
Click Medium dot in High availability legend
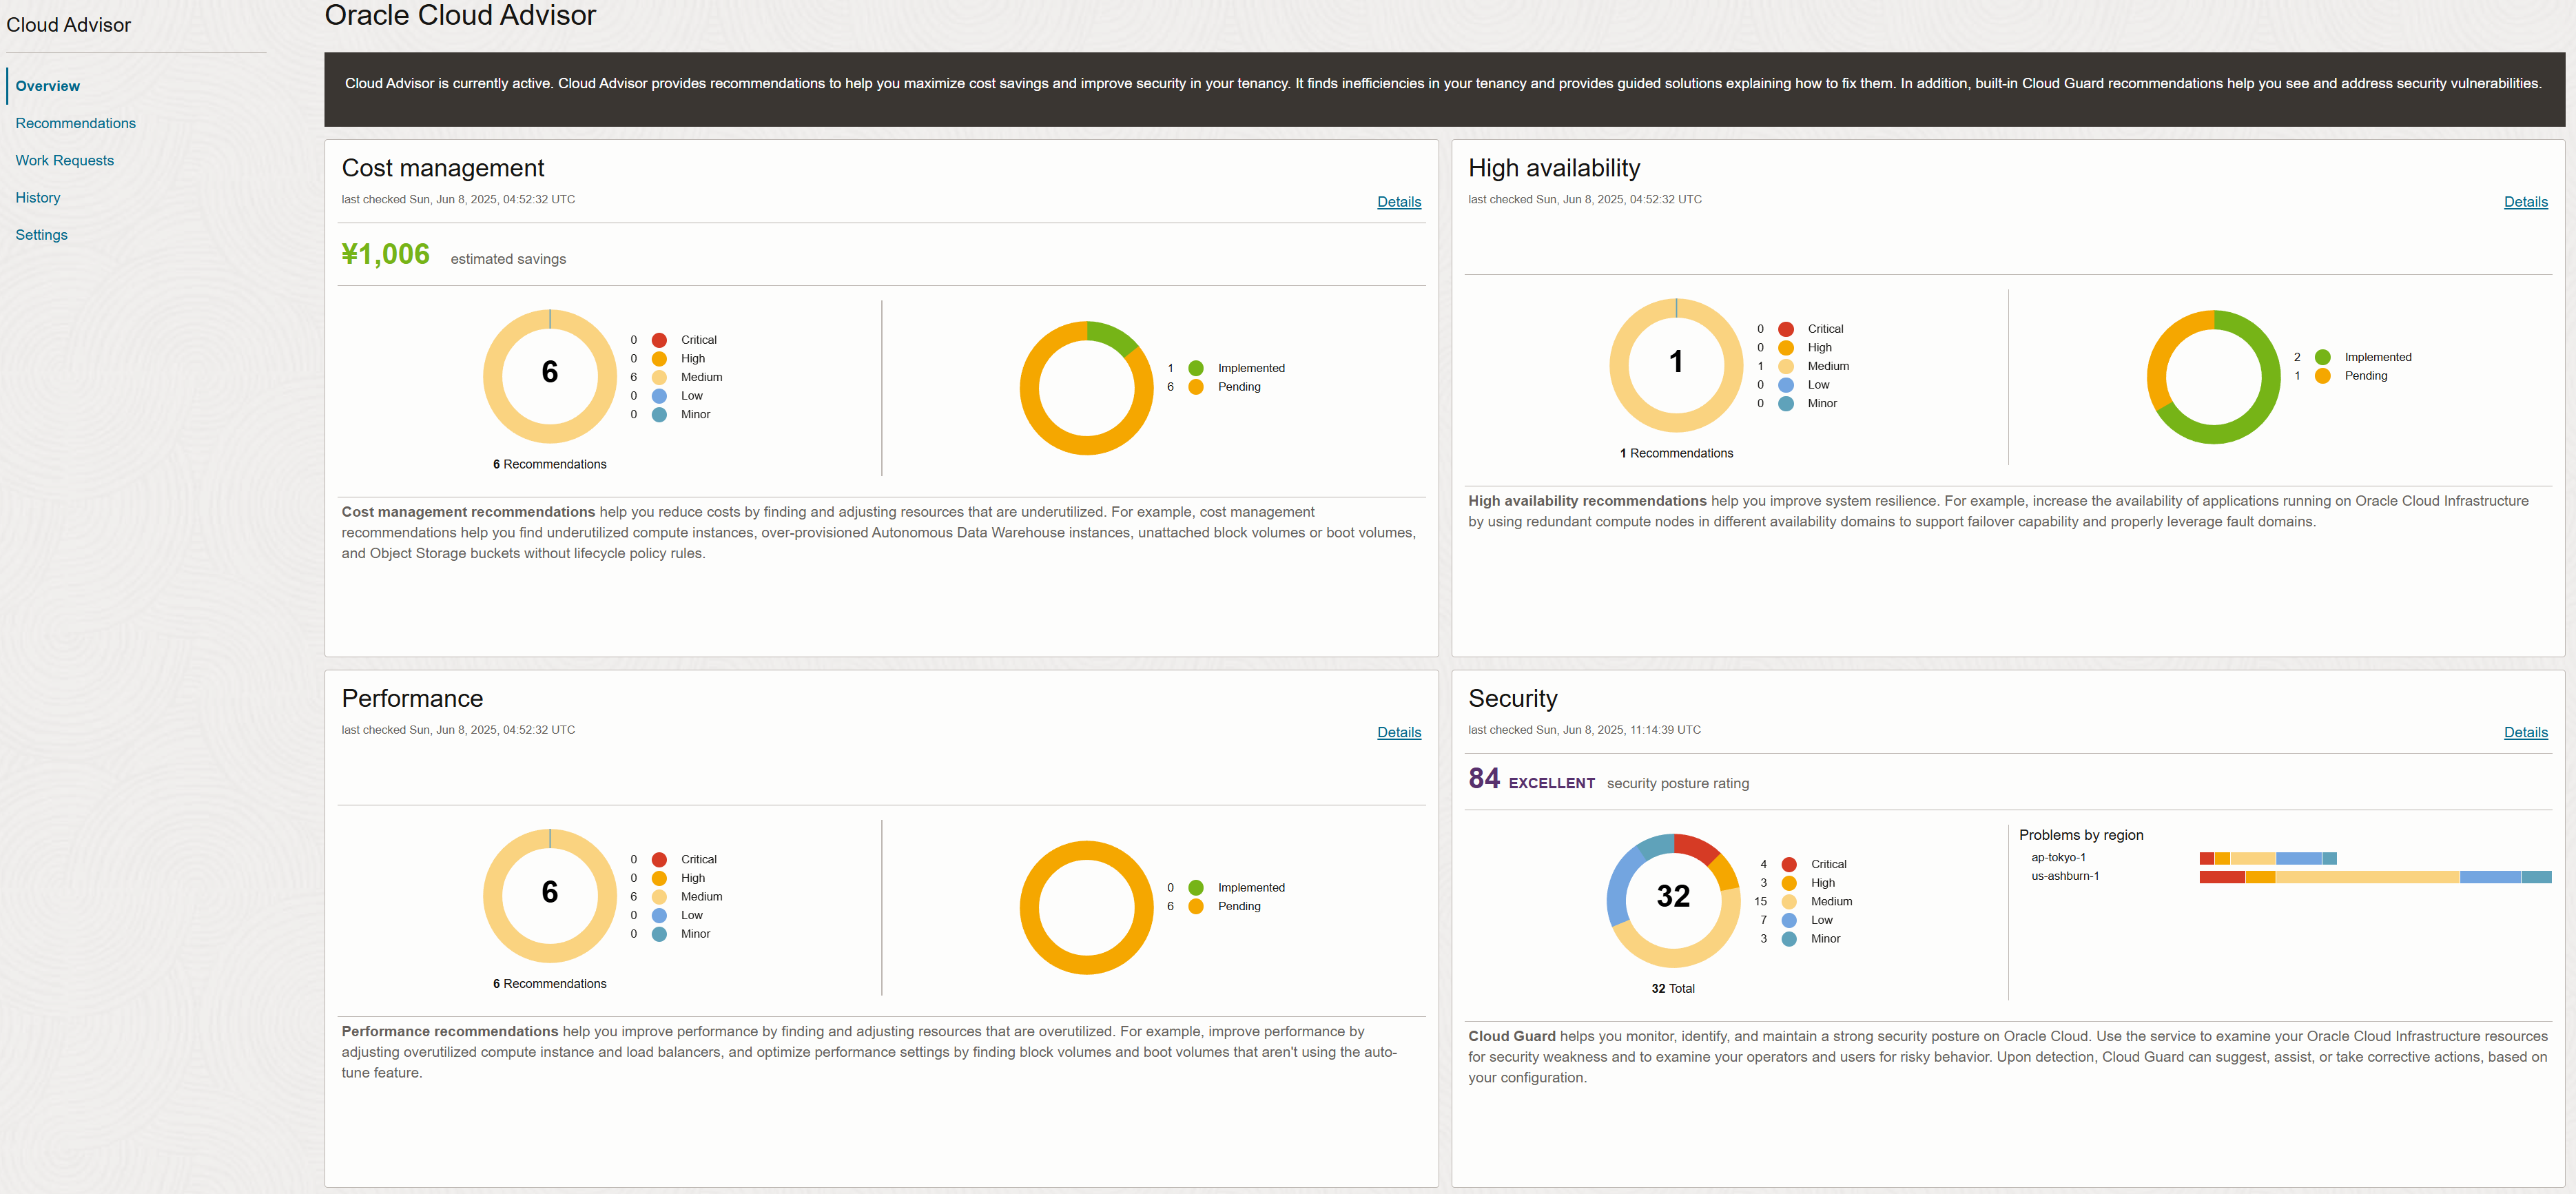[x=1785, y=366]
